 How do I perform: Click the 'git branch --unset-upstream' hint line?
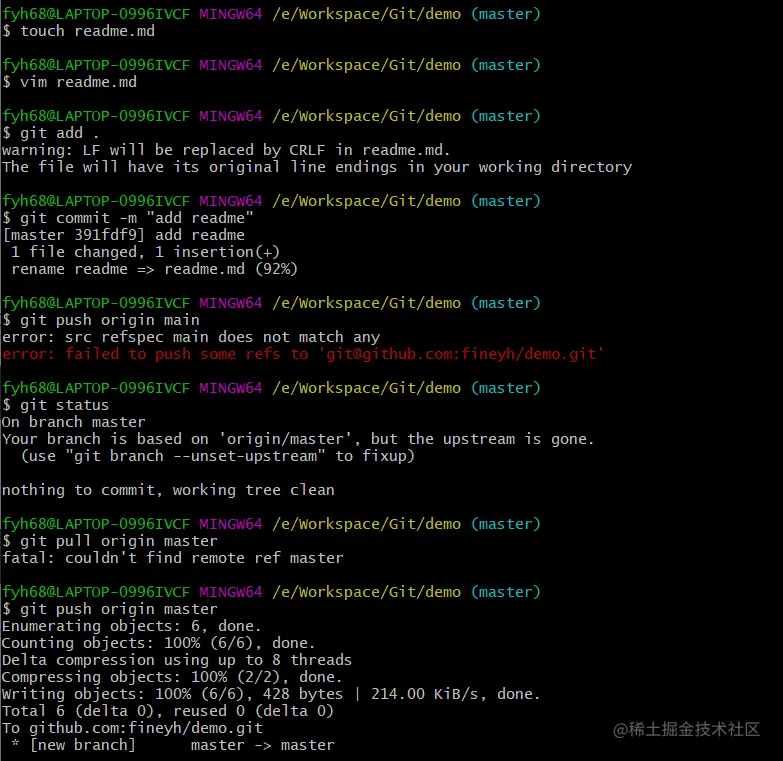pos(217,455)
